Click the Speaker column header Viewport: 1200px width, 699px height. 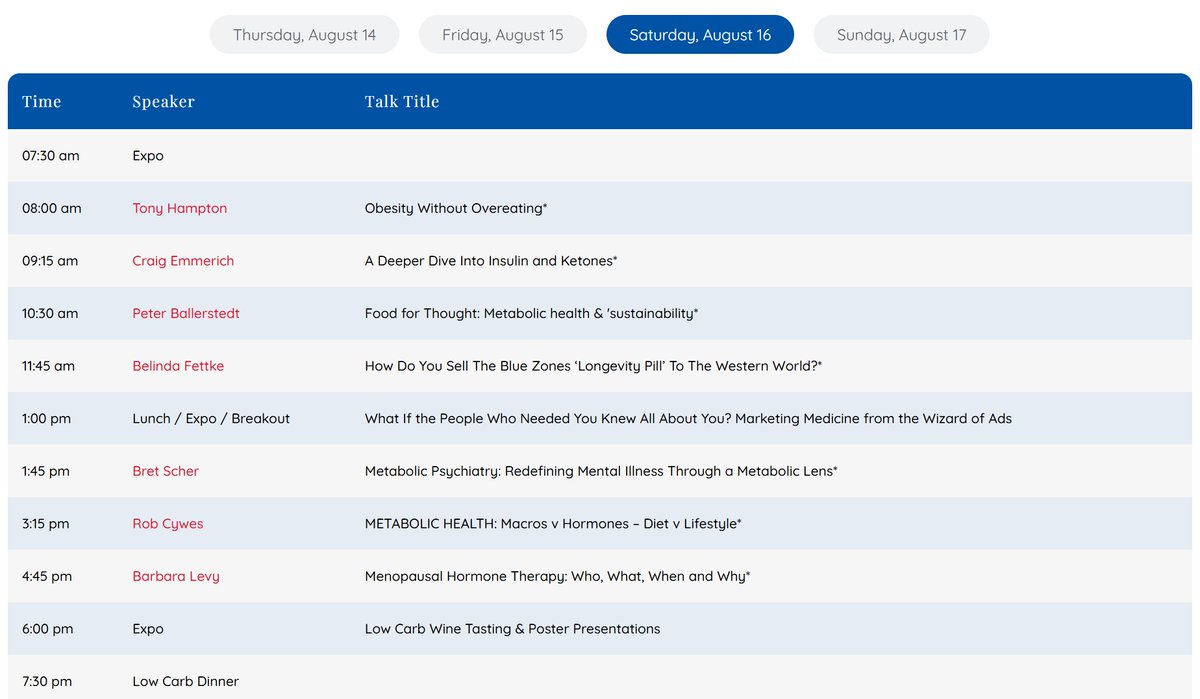(x=163, y=101)
